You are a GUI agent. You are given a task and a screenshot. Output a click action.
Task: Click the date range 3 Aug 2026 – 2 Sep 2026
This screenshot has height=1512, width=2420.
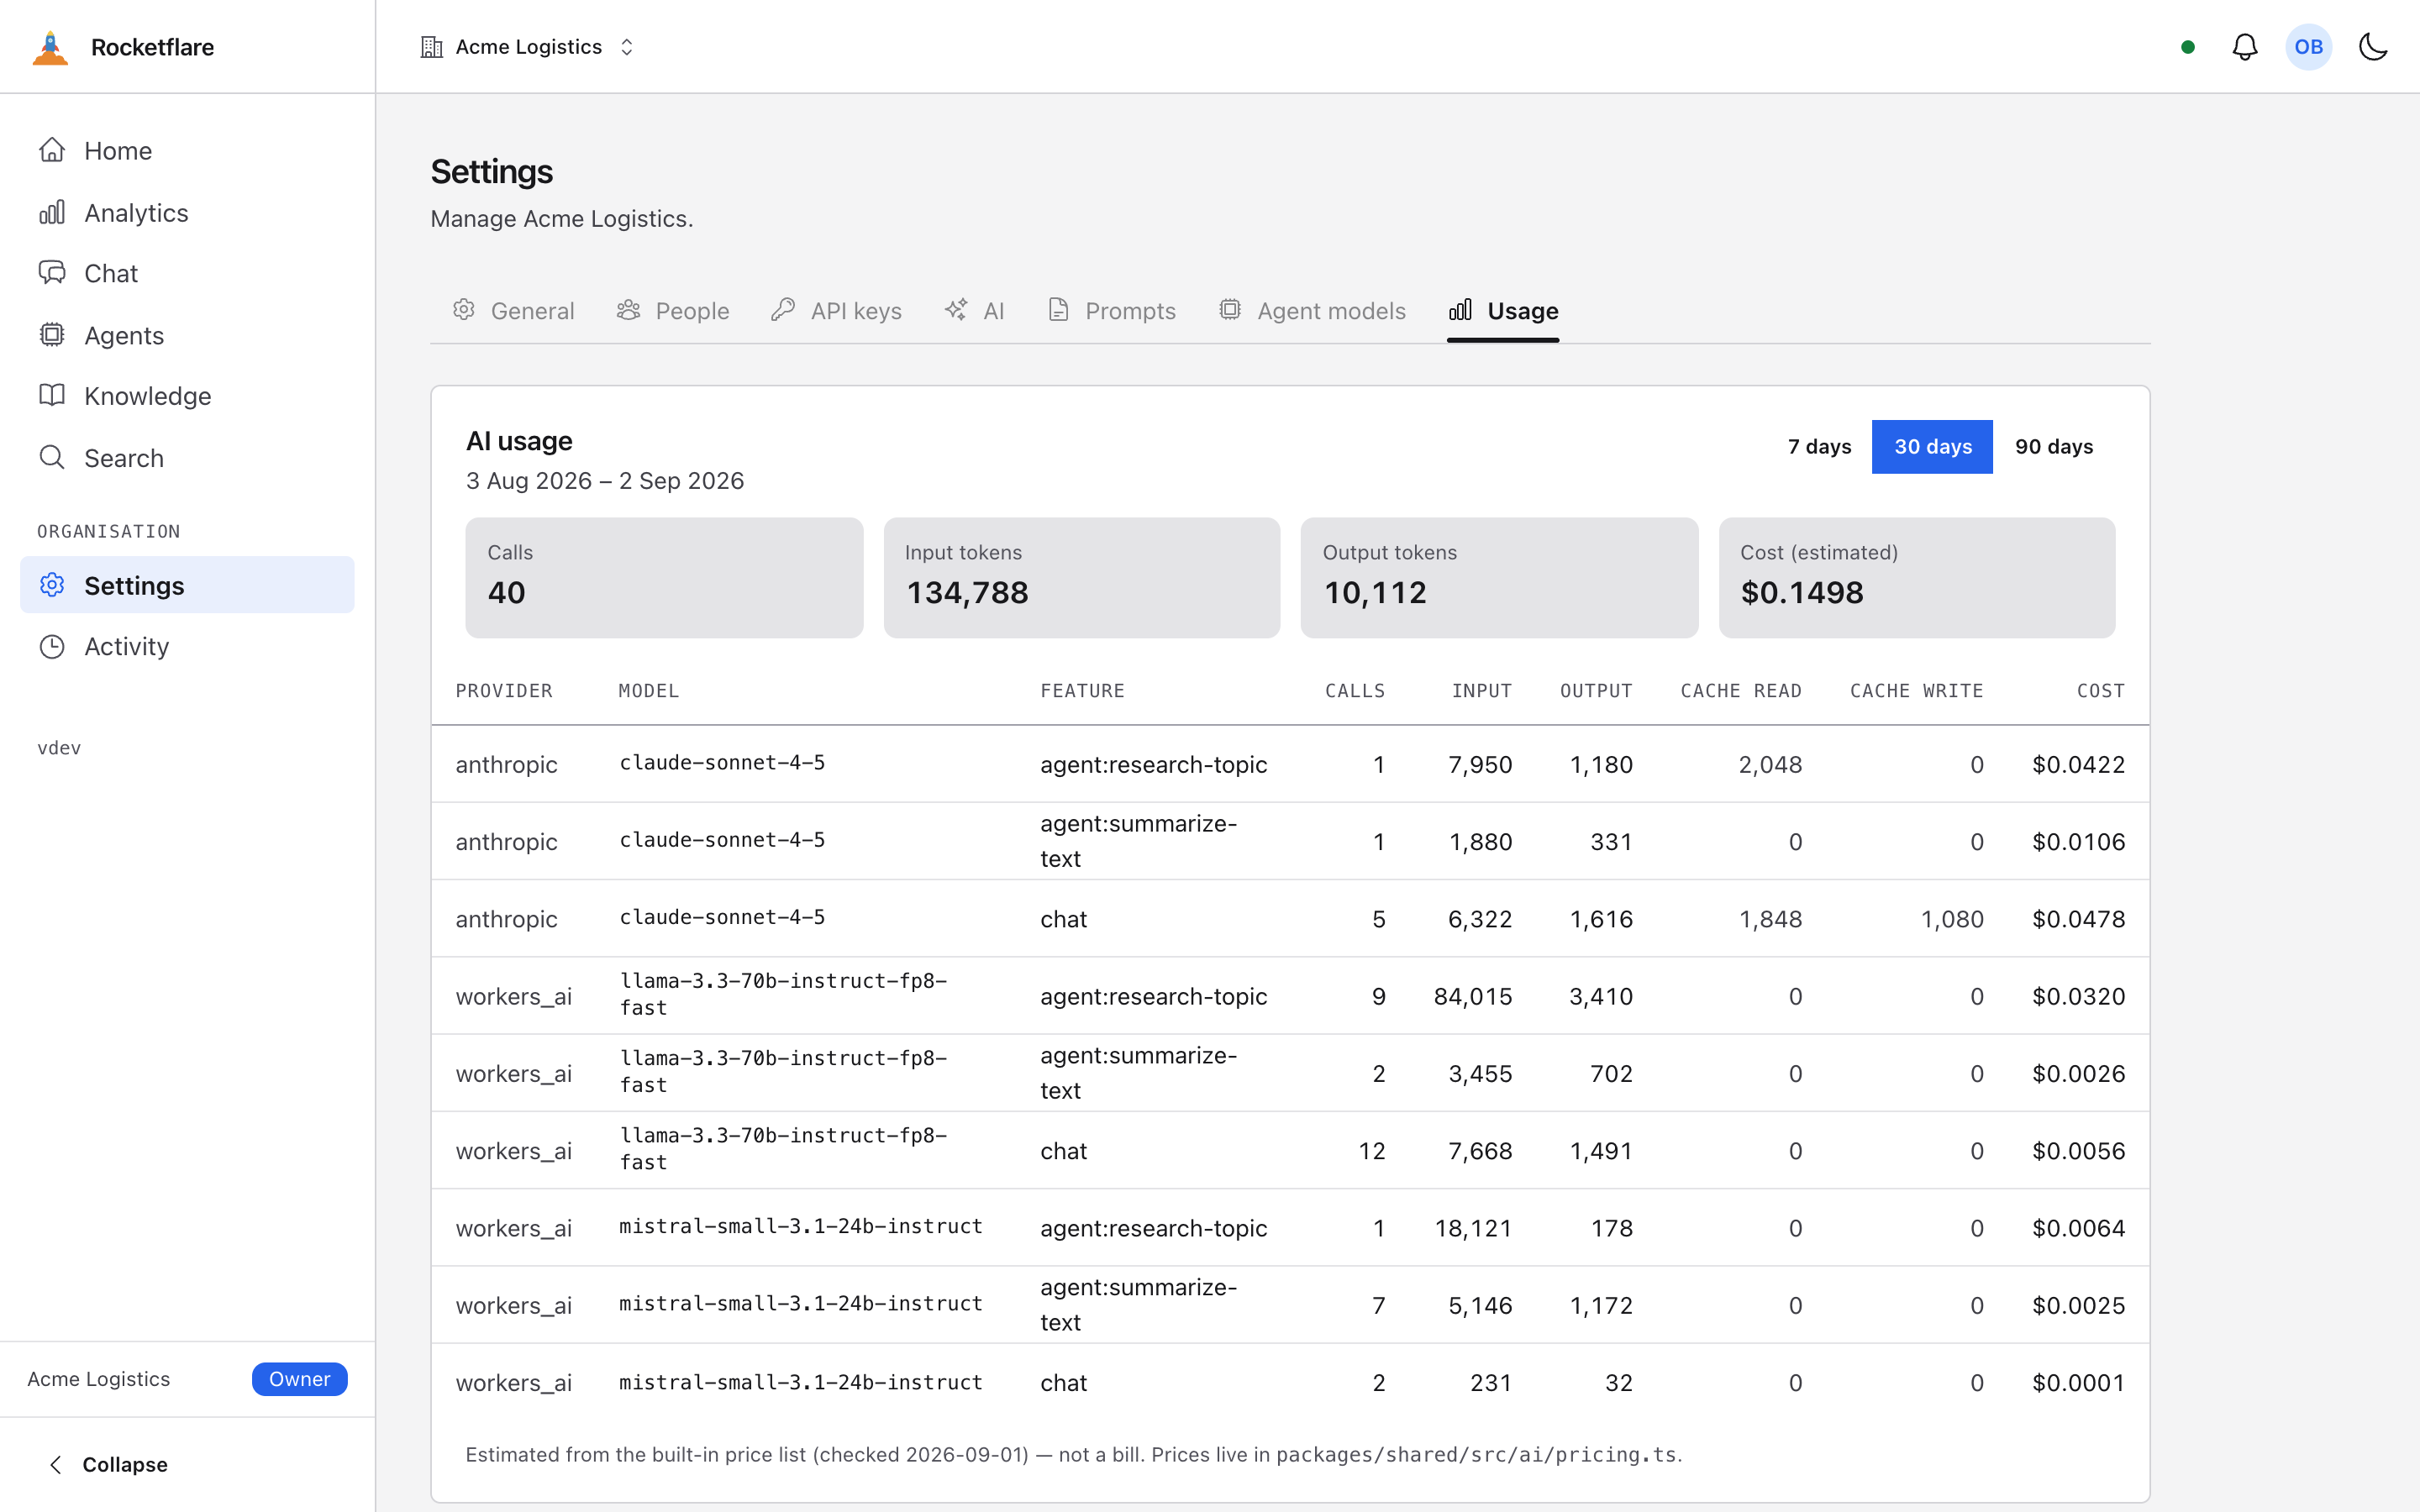click(605, 481)
